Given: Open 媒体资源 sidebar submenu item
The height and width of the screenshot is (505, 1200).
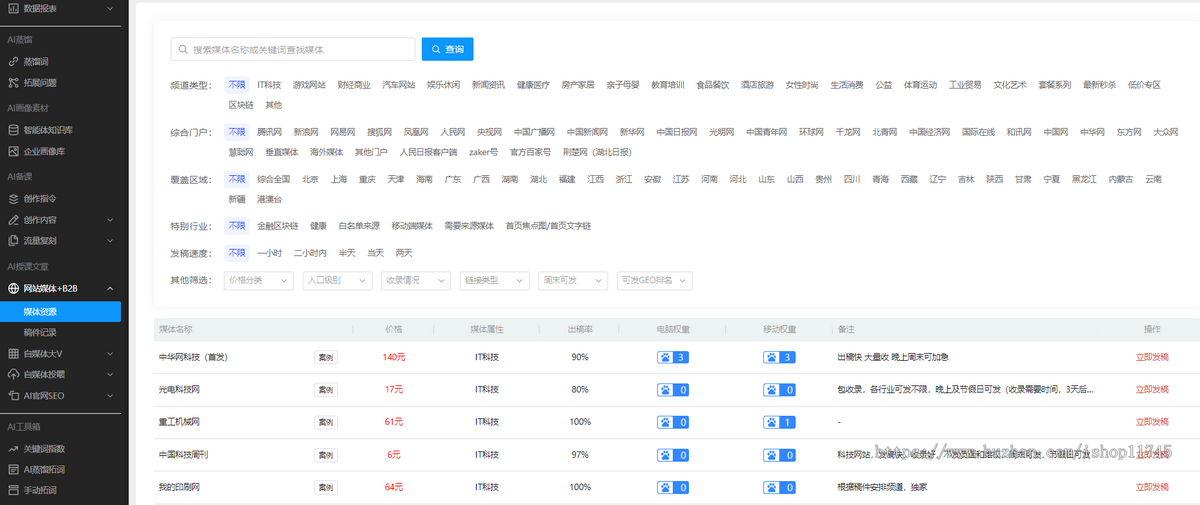Looking at the screenshot, I should tap(60, 311).
